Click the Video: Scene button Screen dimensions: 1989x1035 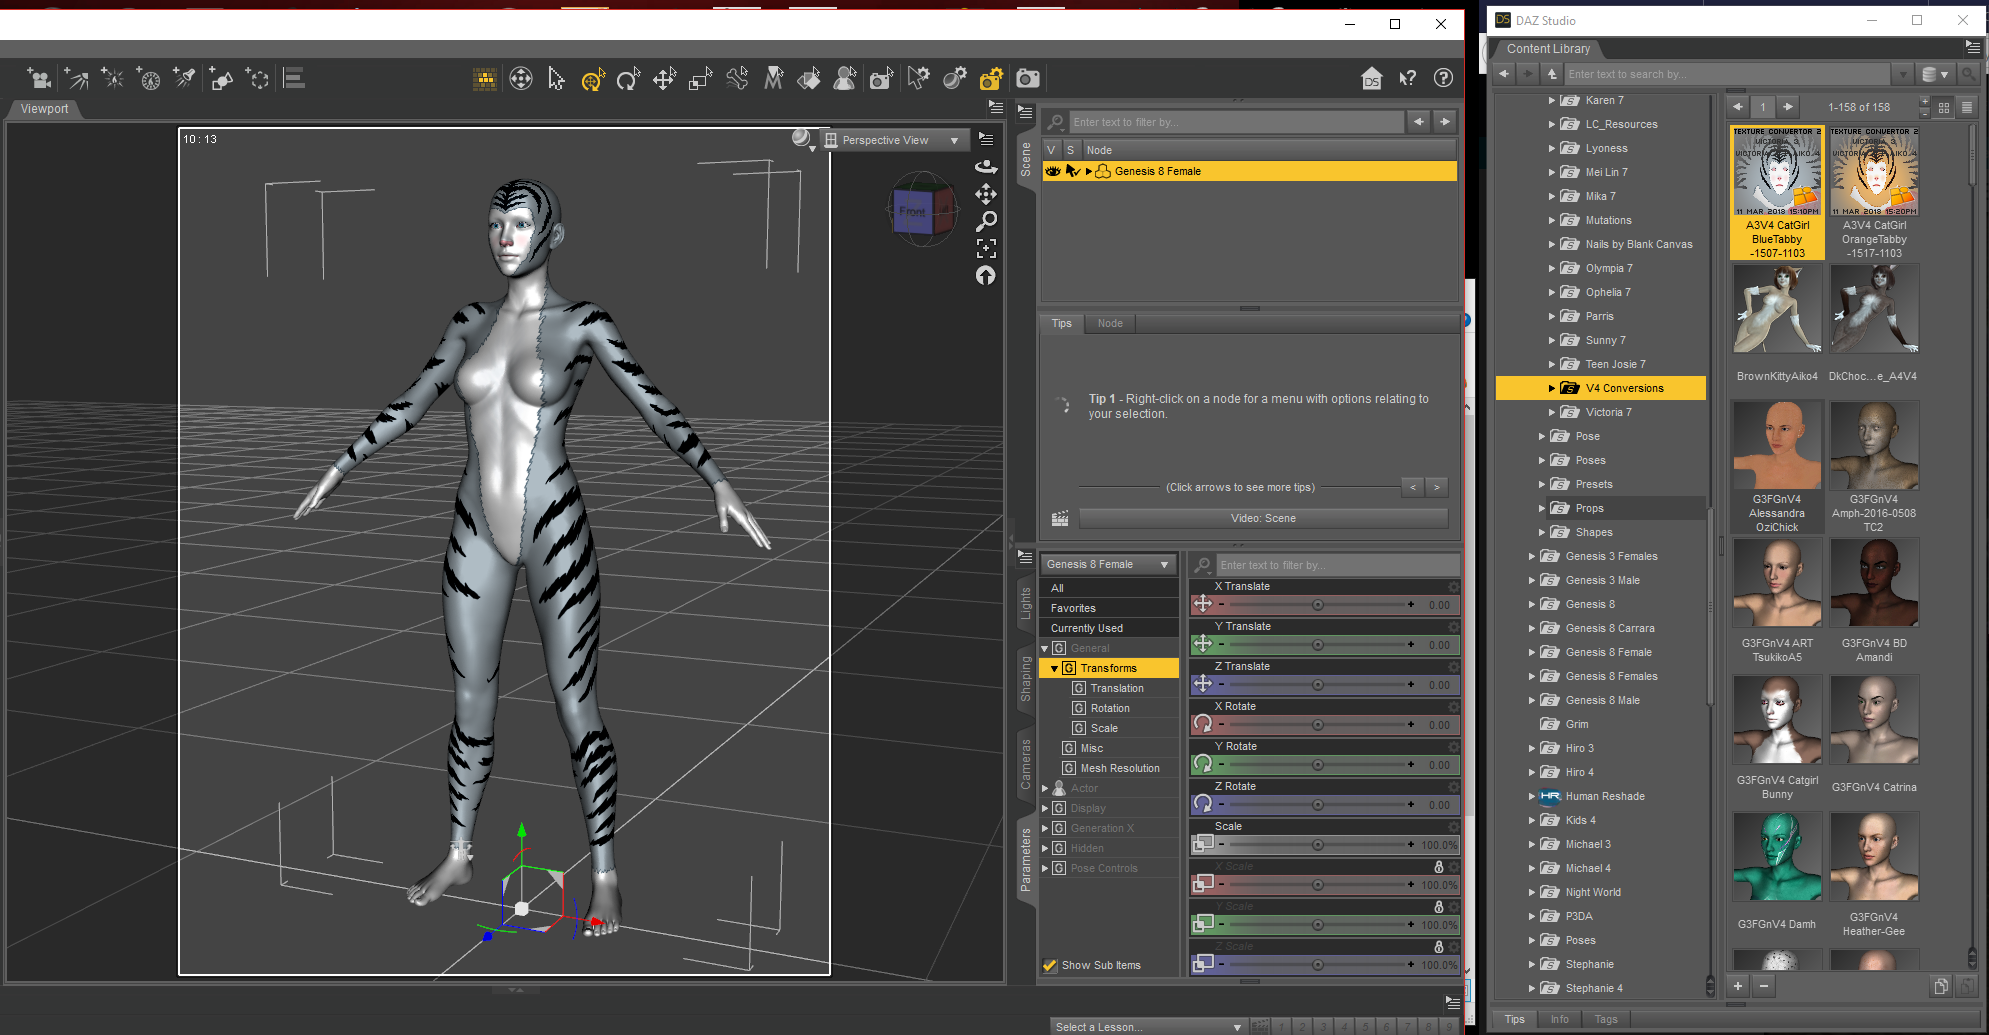[1262, 518]
